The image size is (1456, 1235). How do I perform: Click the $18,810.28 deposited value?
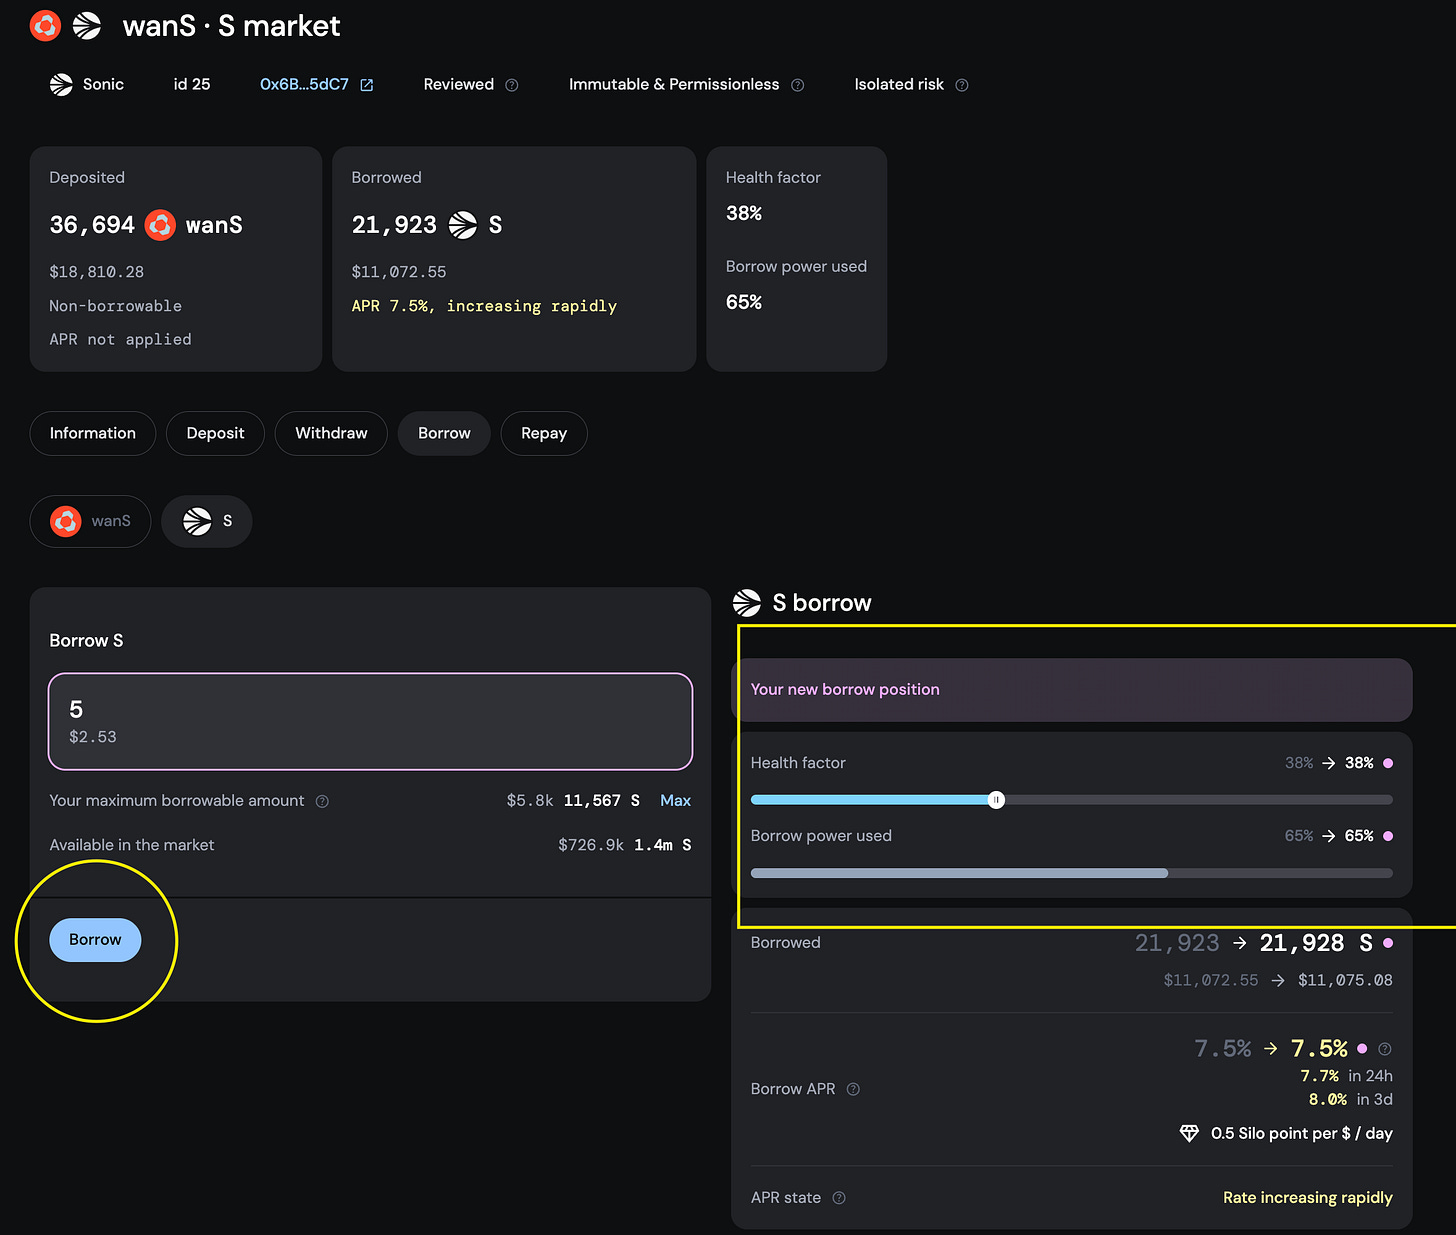97,272
